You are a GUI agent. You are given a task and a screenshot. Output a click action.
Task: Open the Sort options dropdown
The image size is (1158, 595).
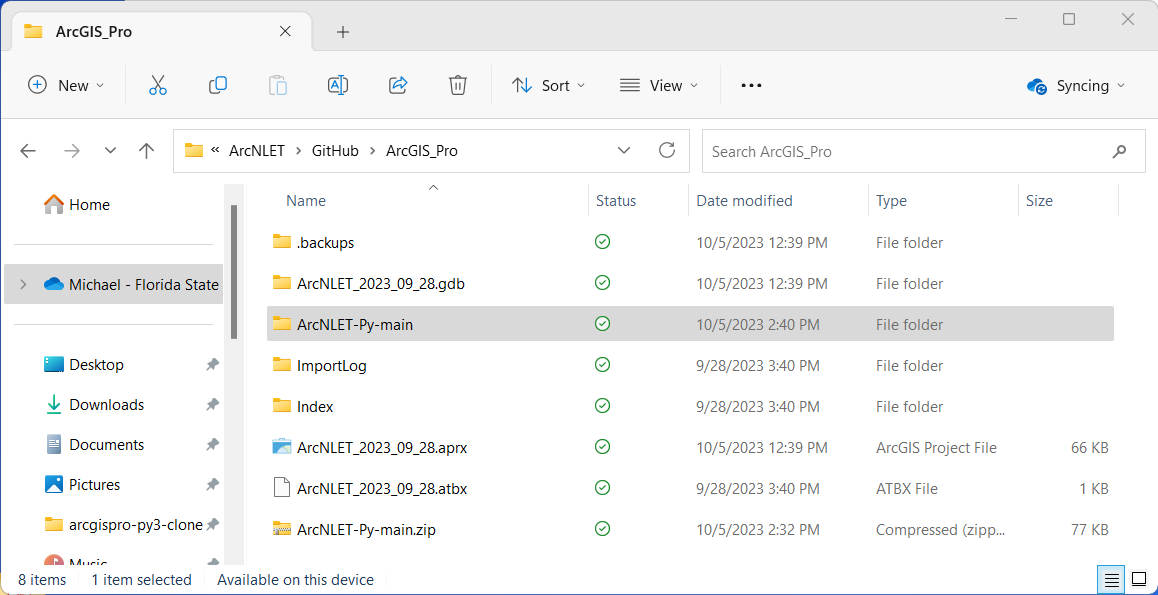[x=548, y=86]
